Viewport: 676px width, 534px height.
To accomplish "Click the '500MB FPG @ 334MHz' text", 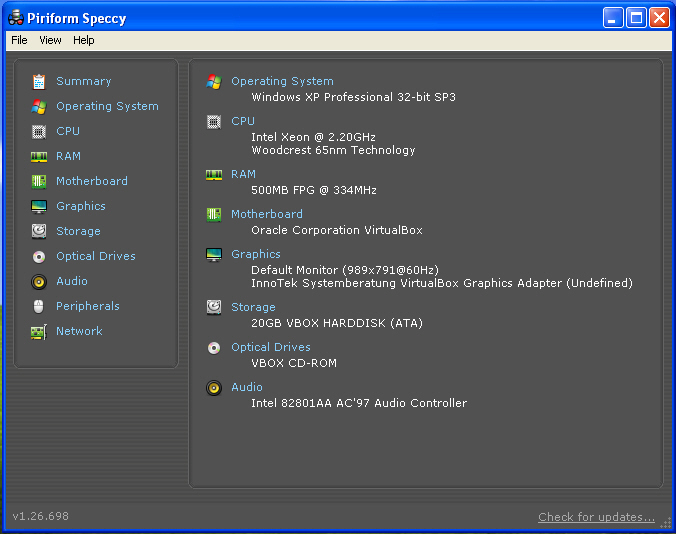I will 314,190.
